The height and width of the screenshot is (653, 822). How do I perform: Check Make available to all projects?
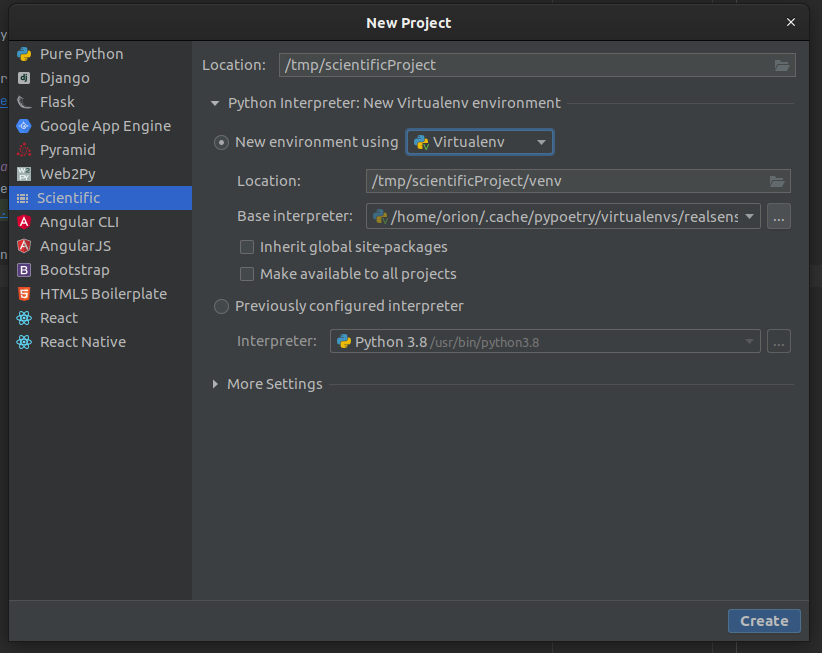click(x=247, y=274)
